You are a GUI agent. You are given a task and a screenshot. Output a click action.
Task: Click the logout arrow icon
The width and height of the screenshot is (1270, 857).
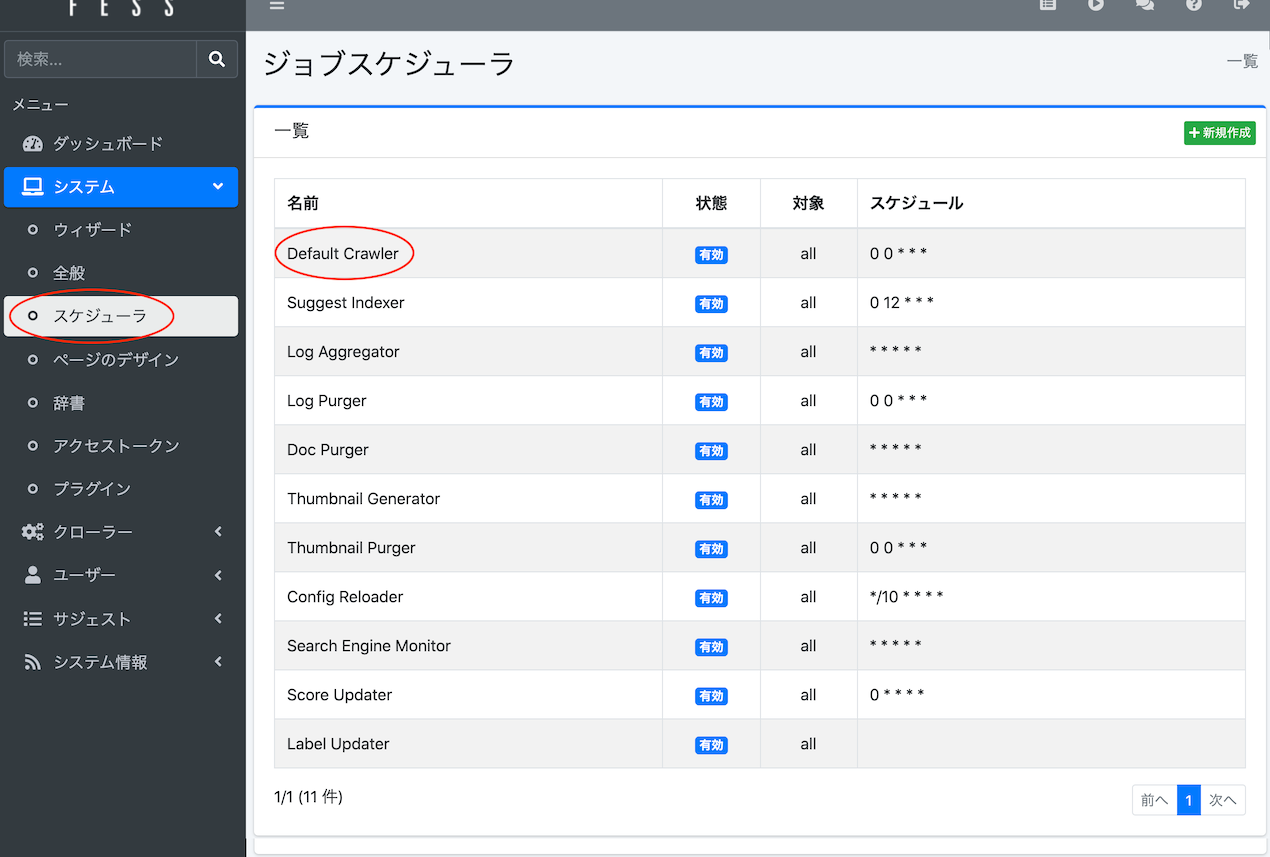1242,5
